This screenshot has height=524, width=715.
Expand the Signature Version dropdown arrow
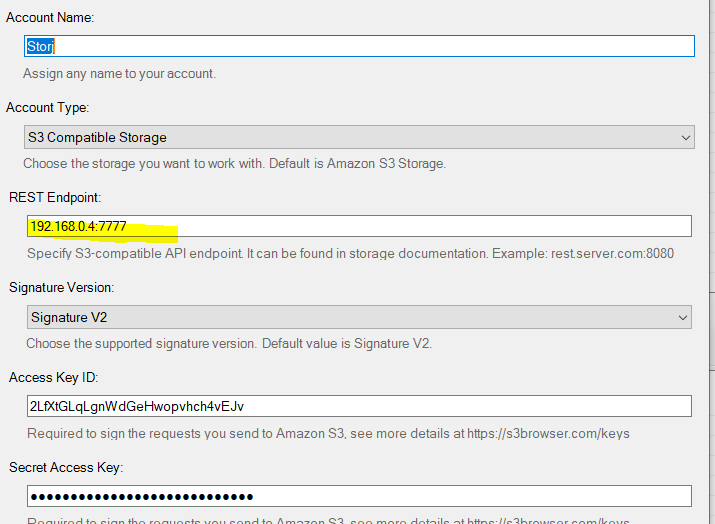pyautogui.click(x=683, y=317)
